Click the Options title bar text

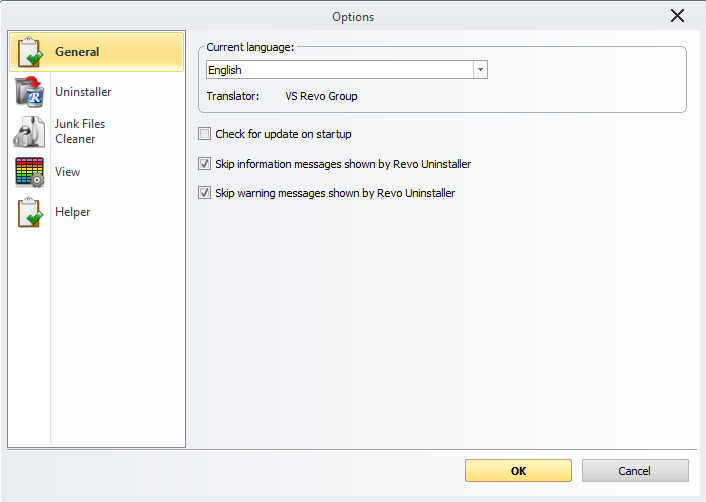pyautogui.click(x=353, y=16)
